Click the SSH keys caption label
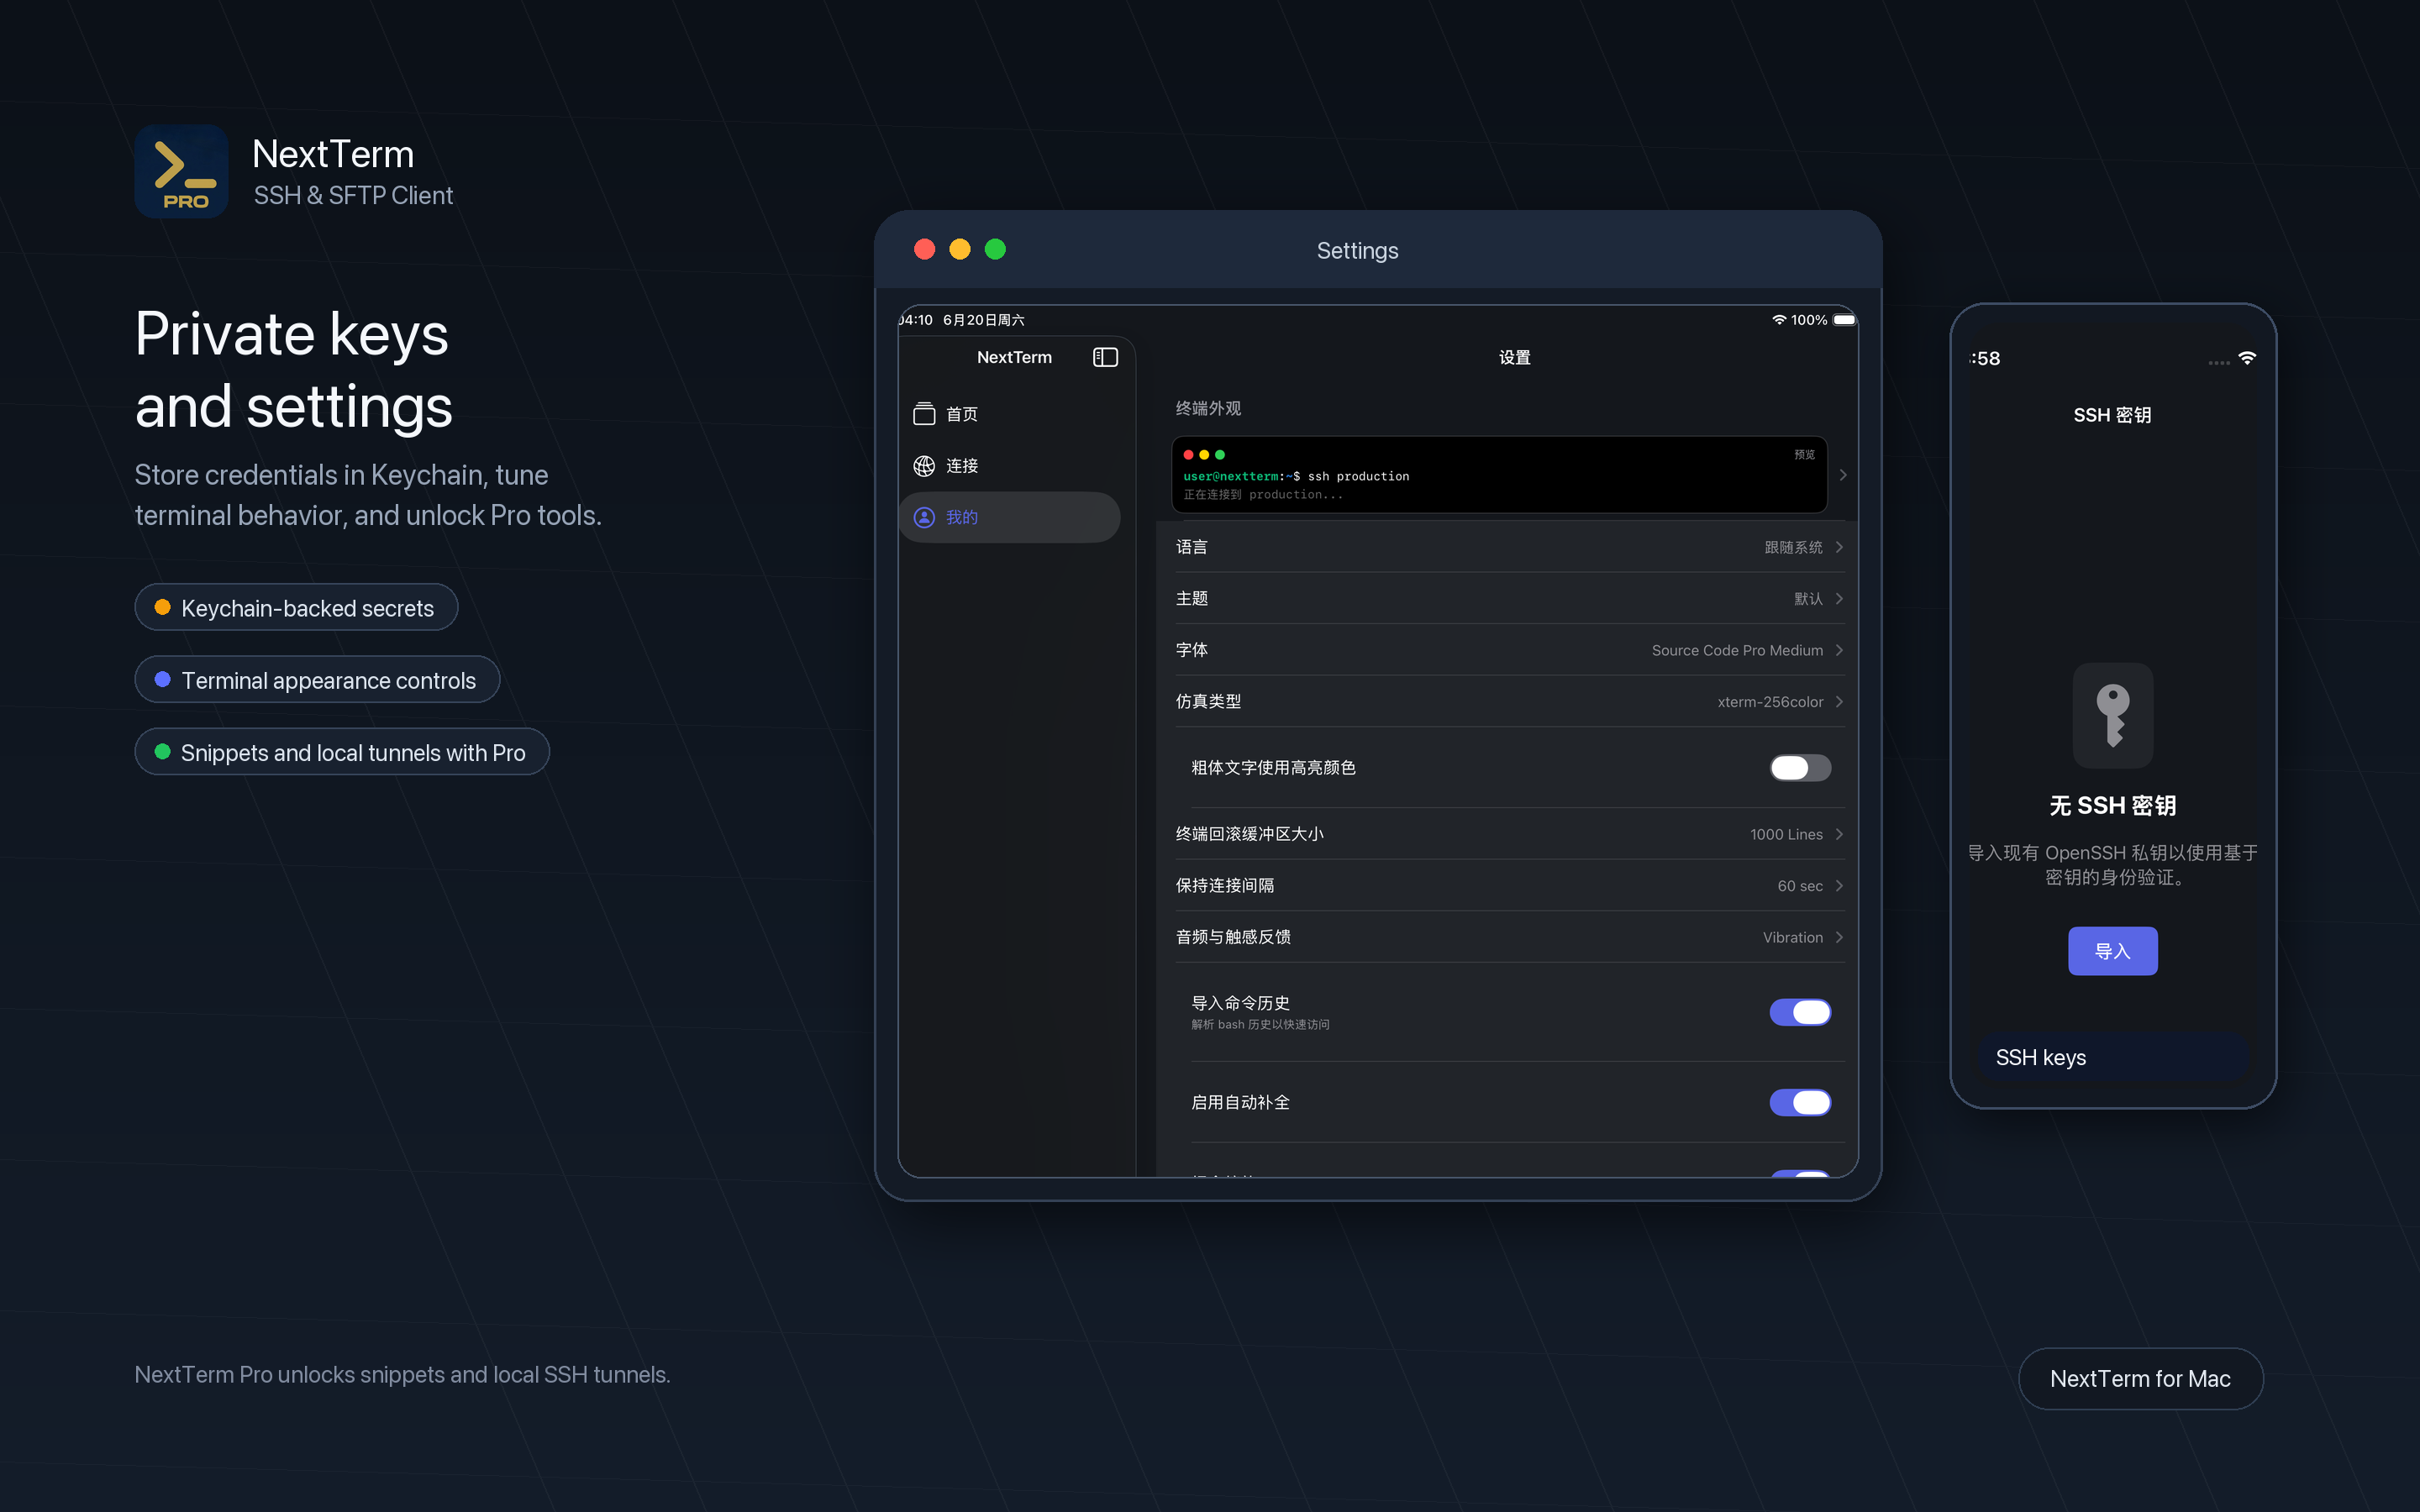The image size is (2420, 1512). 2040,1057
